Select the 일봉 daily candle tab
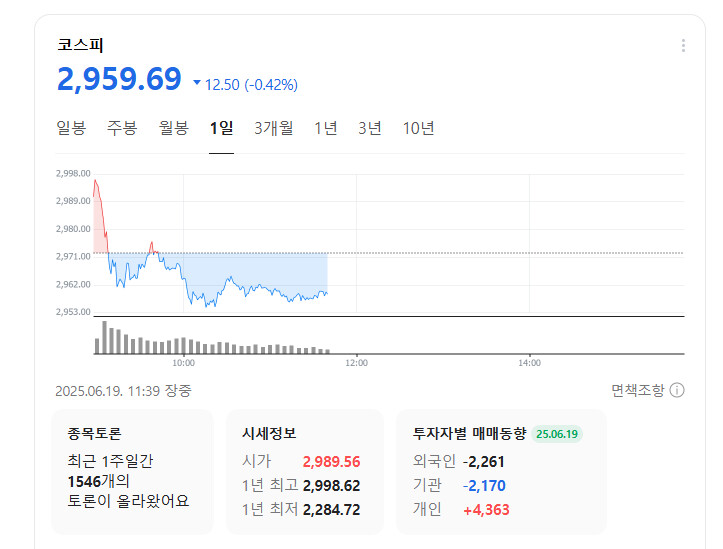The image size is (723, 549). tap(71, 128)
